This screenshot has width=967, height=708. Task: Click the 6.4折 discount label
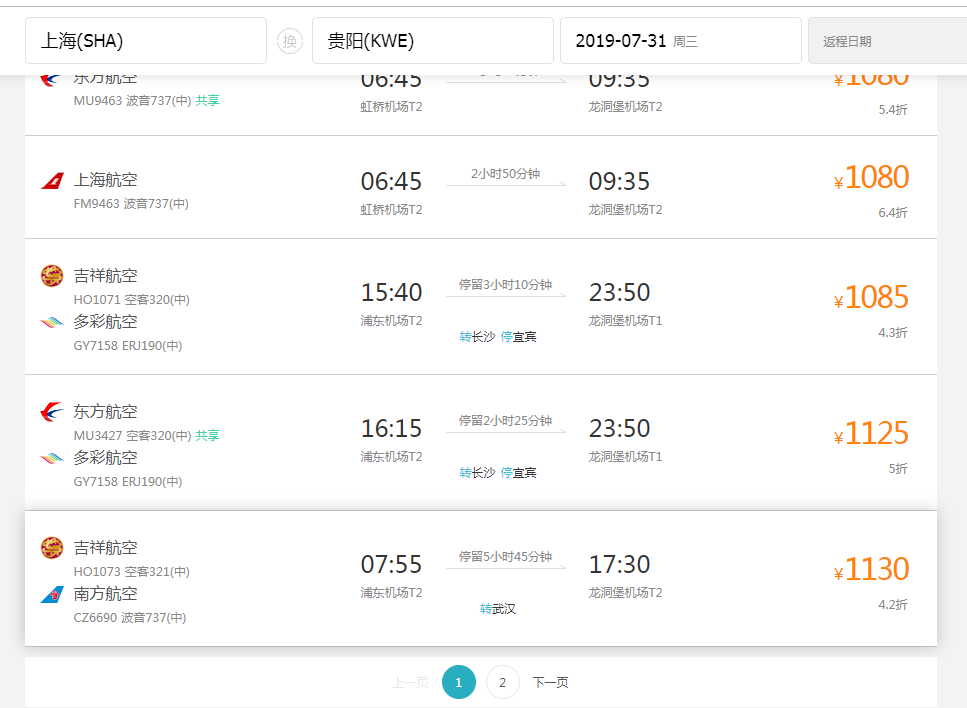(893, 213)
